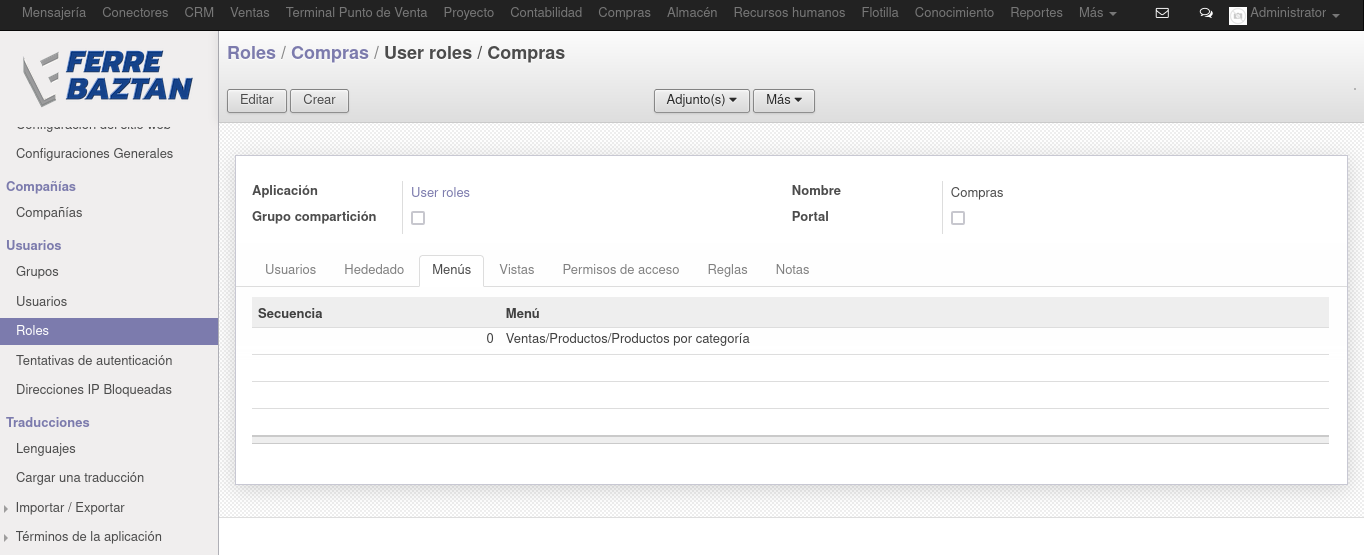Screen dimensions: 1364x555
Task: Expand Términos de la aplicación sidebar section
Action: 88,537
